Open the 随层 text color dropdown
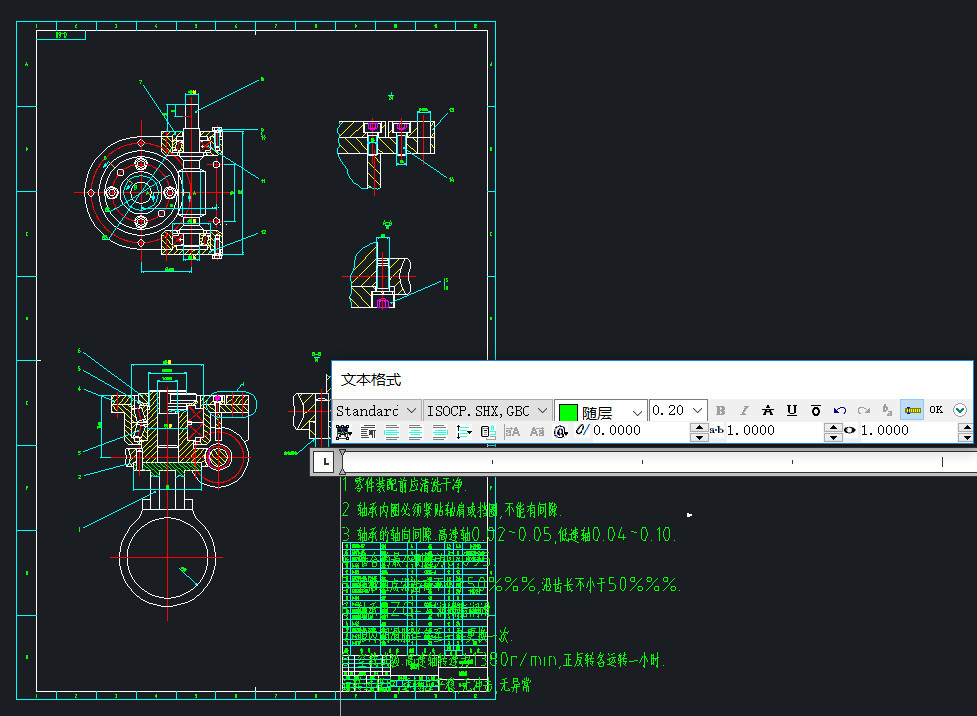Screen dimensions: 977x716 coord(600,412)
